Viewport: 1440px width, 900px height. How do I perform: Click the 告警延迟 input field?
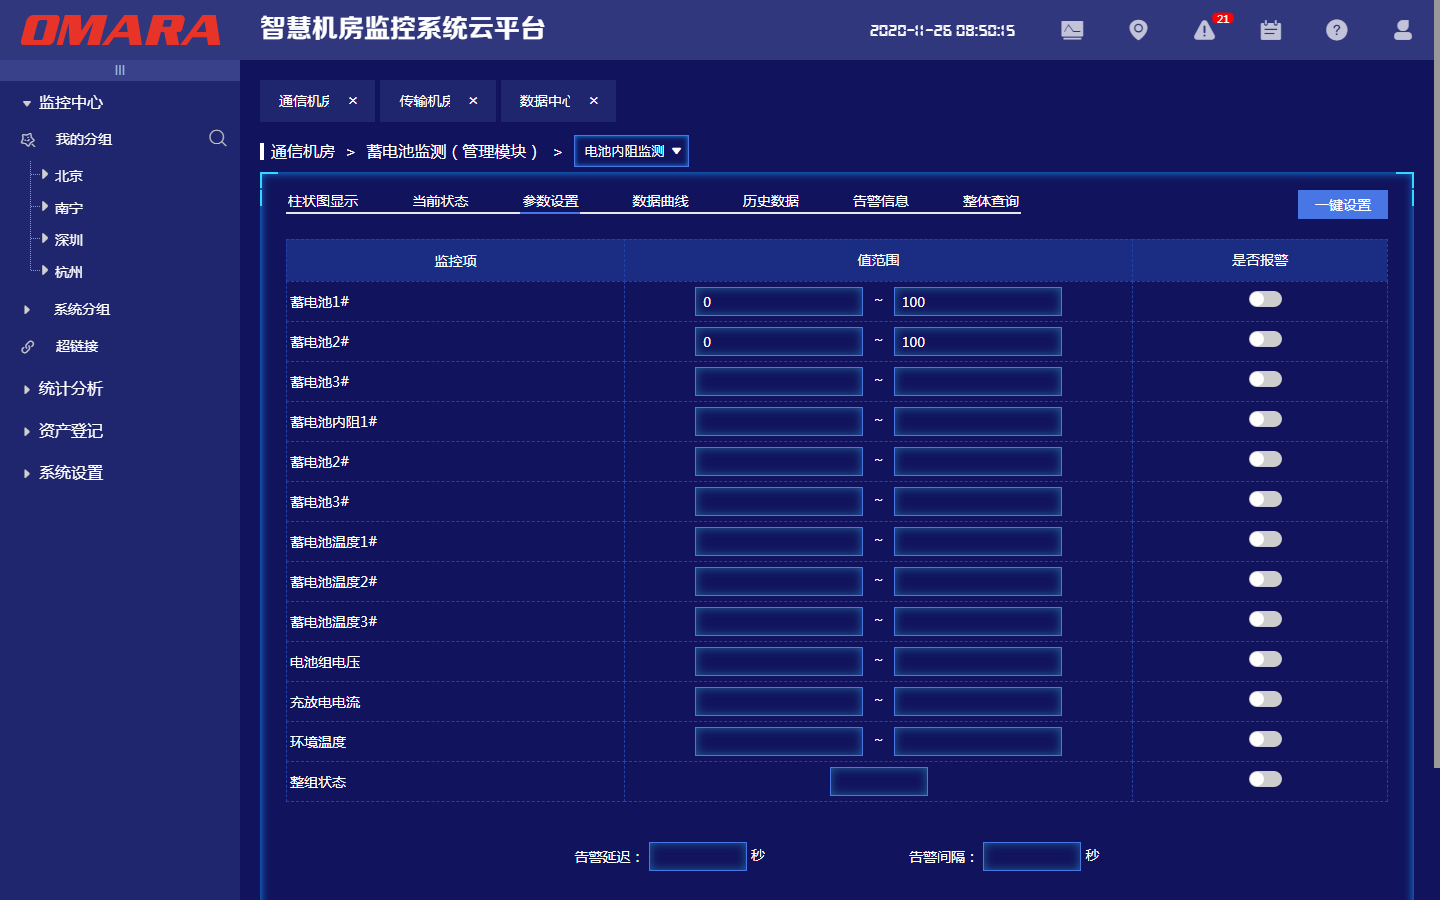point(698,856)
